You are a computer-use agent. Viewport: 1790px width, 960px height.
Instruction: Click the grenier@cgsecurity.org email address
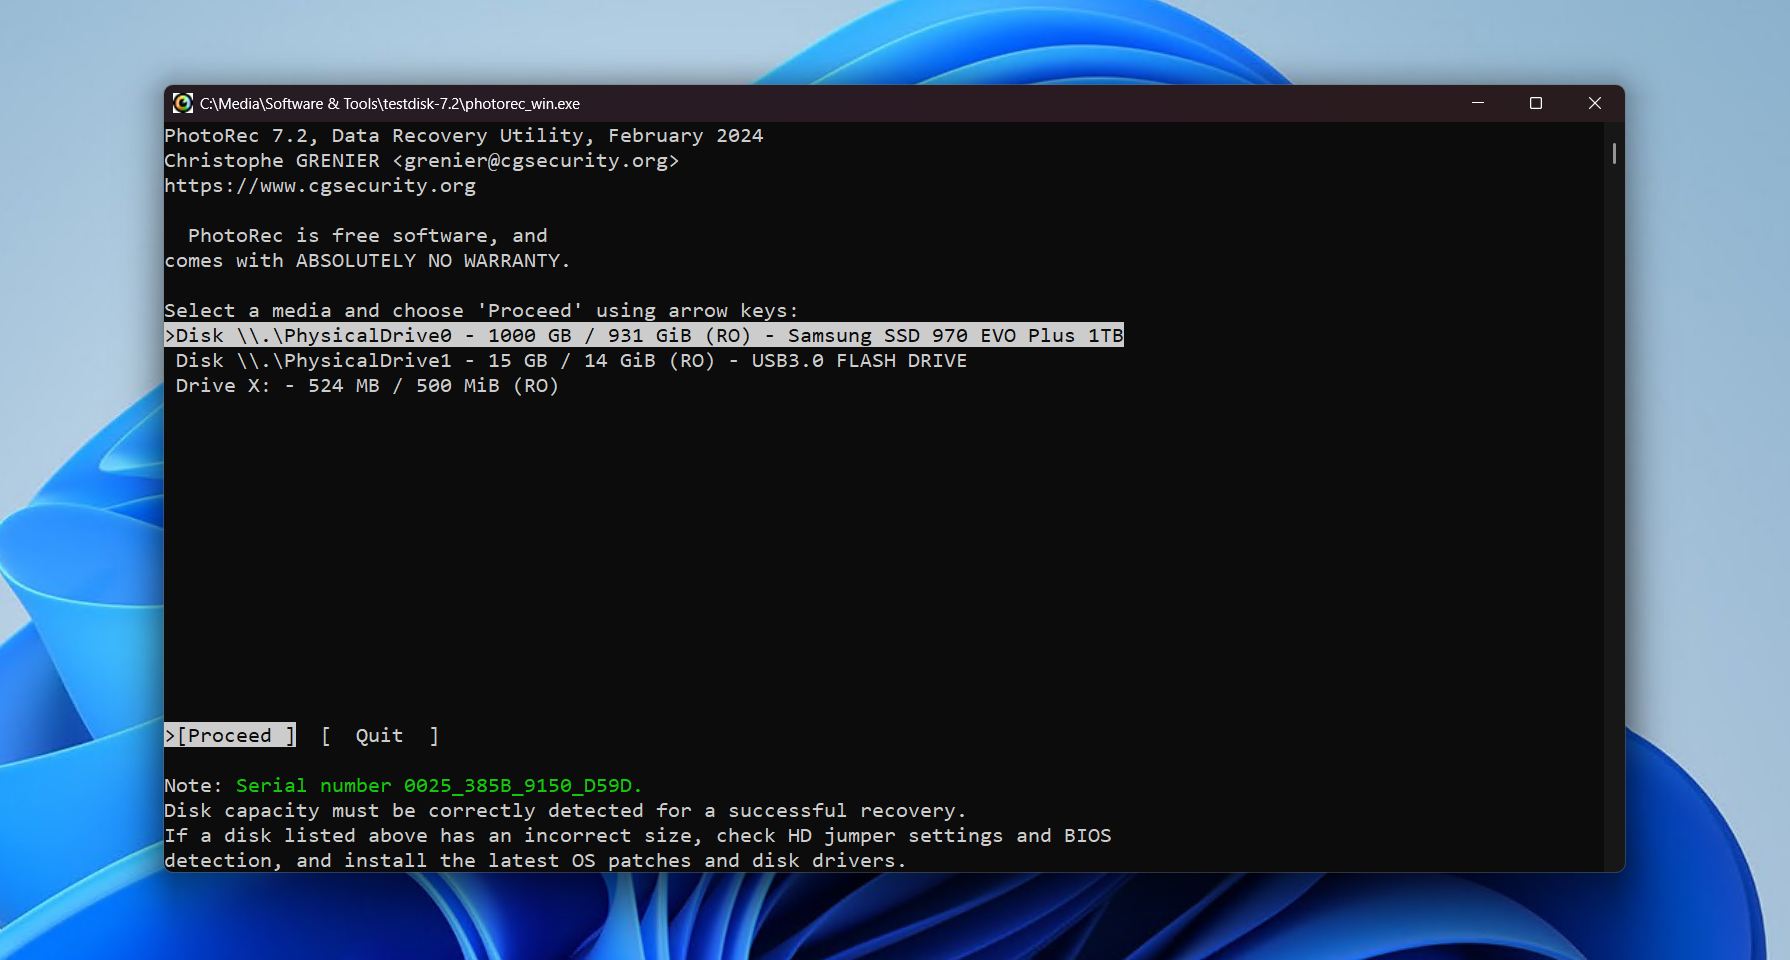536,161
